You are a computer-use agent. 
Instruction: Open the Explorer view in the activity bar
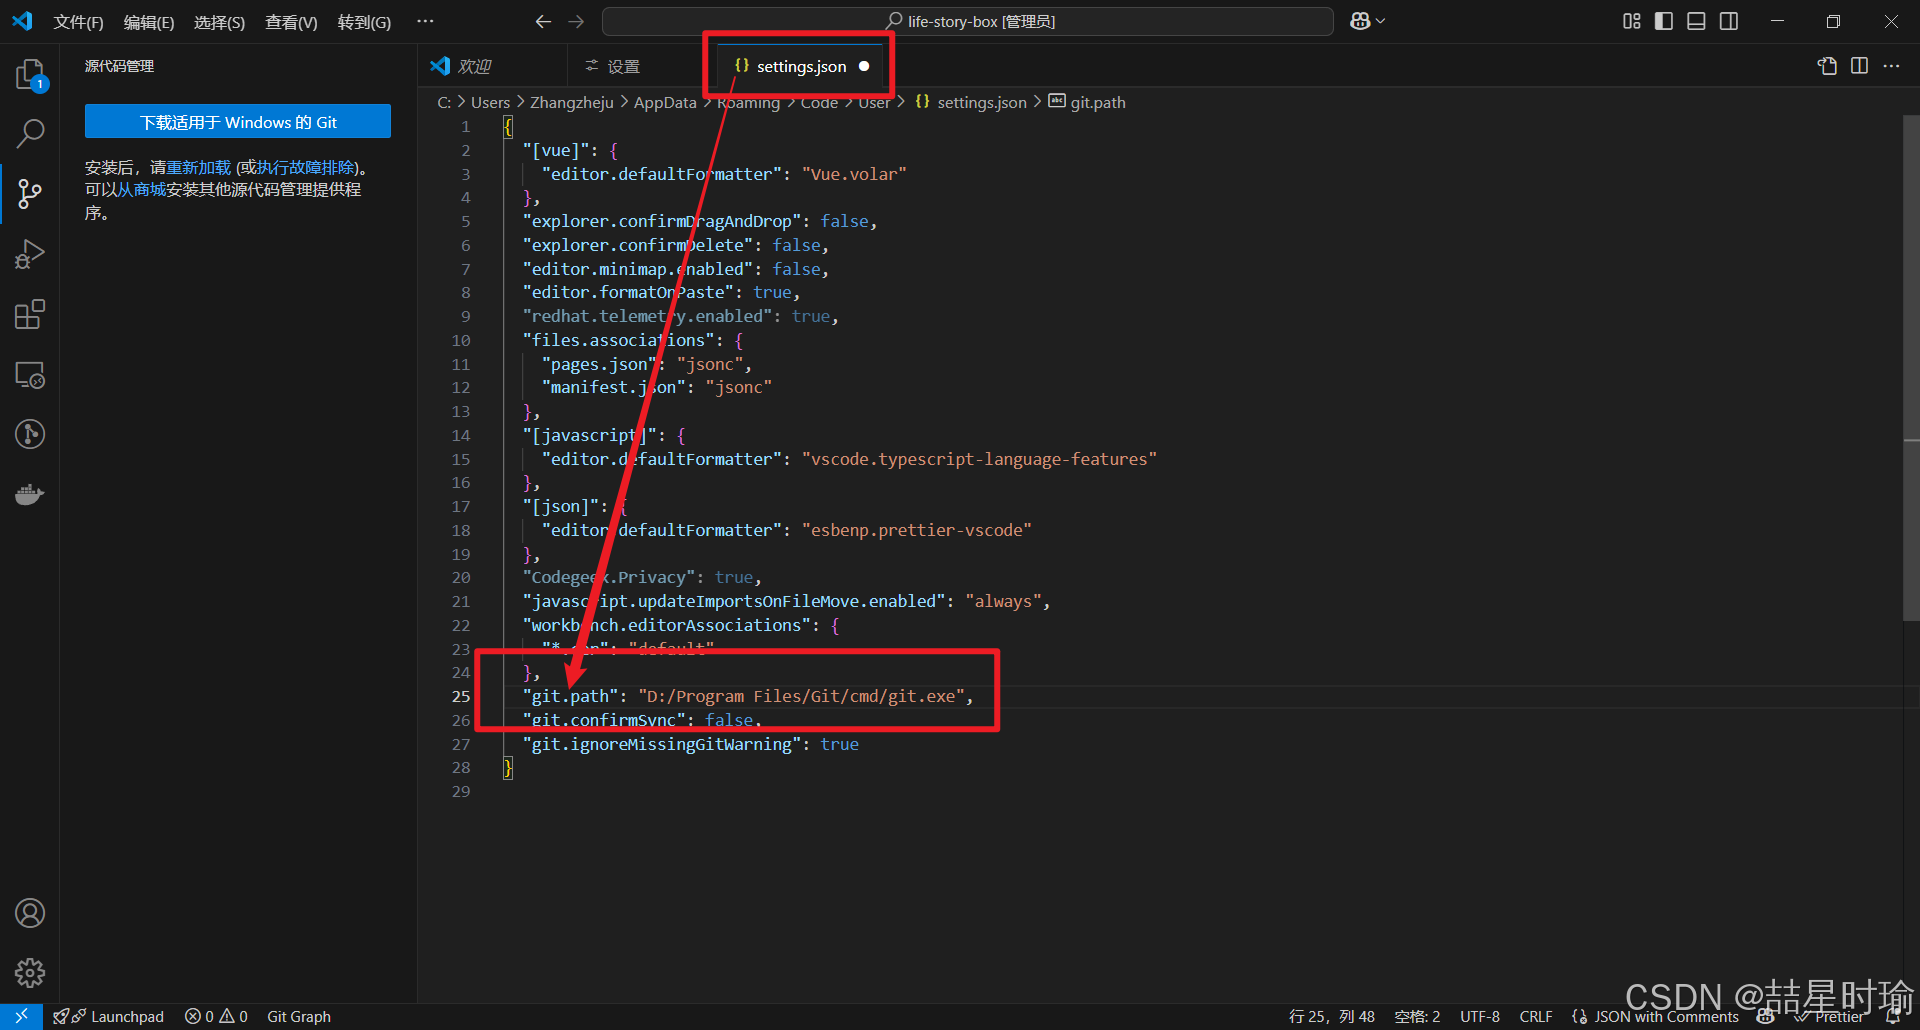30,74
